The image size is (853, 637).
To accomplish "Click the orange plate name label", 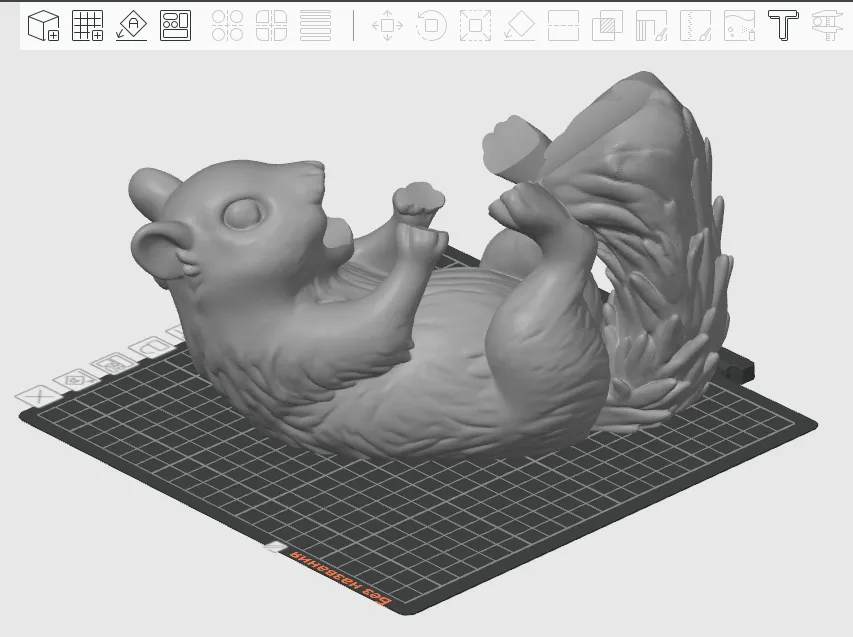I will click(x=340, y=577).
